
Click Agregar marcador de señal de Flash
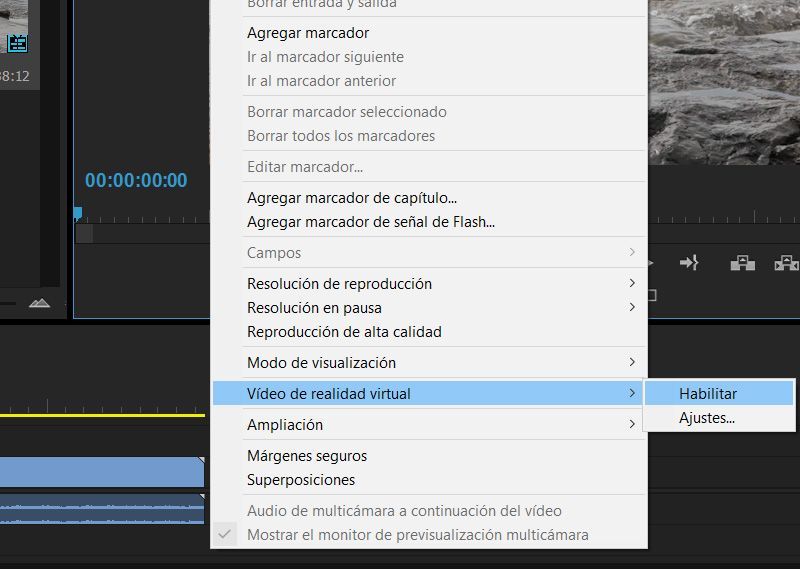click(x=371, y=222)
